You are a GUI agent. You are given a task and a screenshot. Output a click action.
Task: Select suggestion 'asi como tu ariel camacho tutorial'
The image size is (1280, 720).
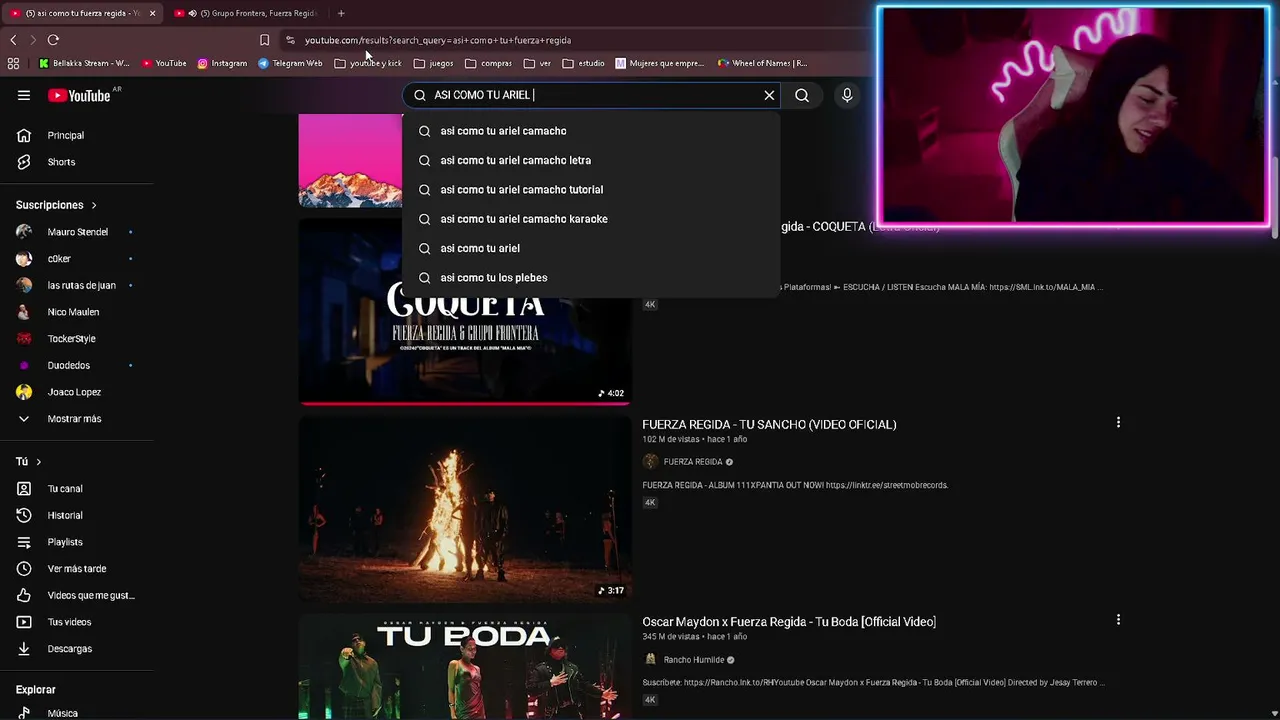(x=590, y=190)
